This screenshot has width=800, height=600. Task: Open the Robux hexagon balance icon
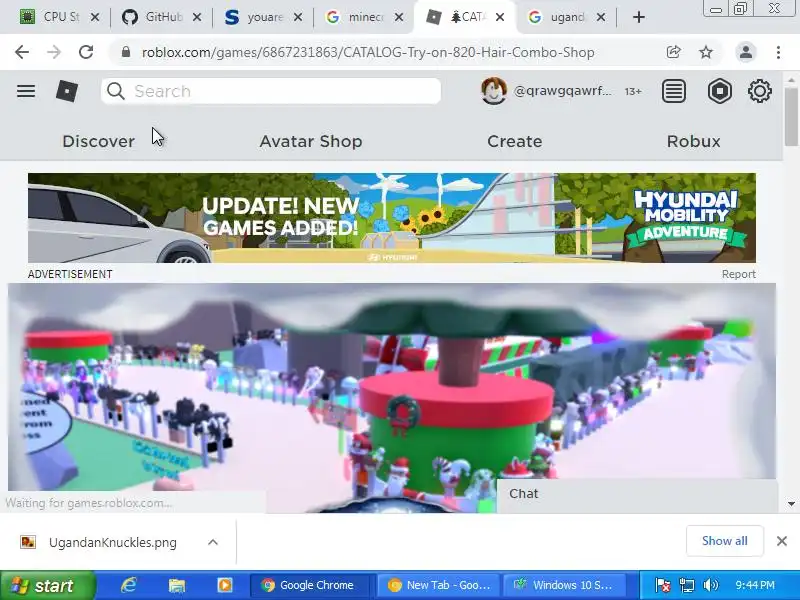coord(719,91)
